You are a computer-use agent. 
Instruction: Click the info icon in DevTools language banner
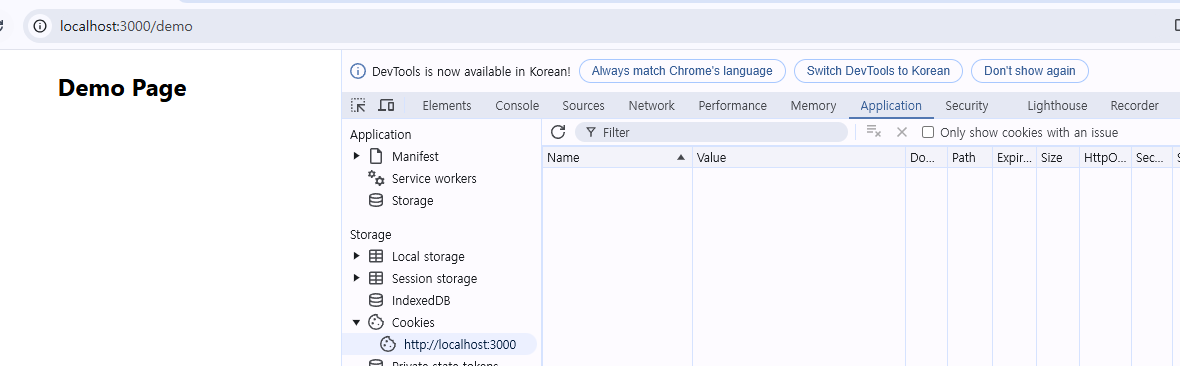tap(358, 72)
